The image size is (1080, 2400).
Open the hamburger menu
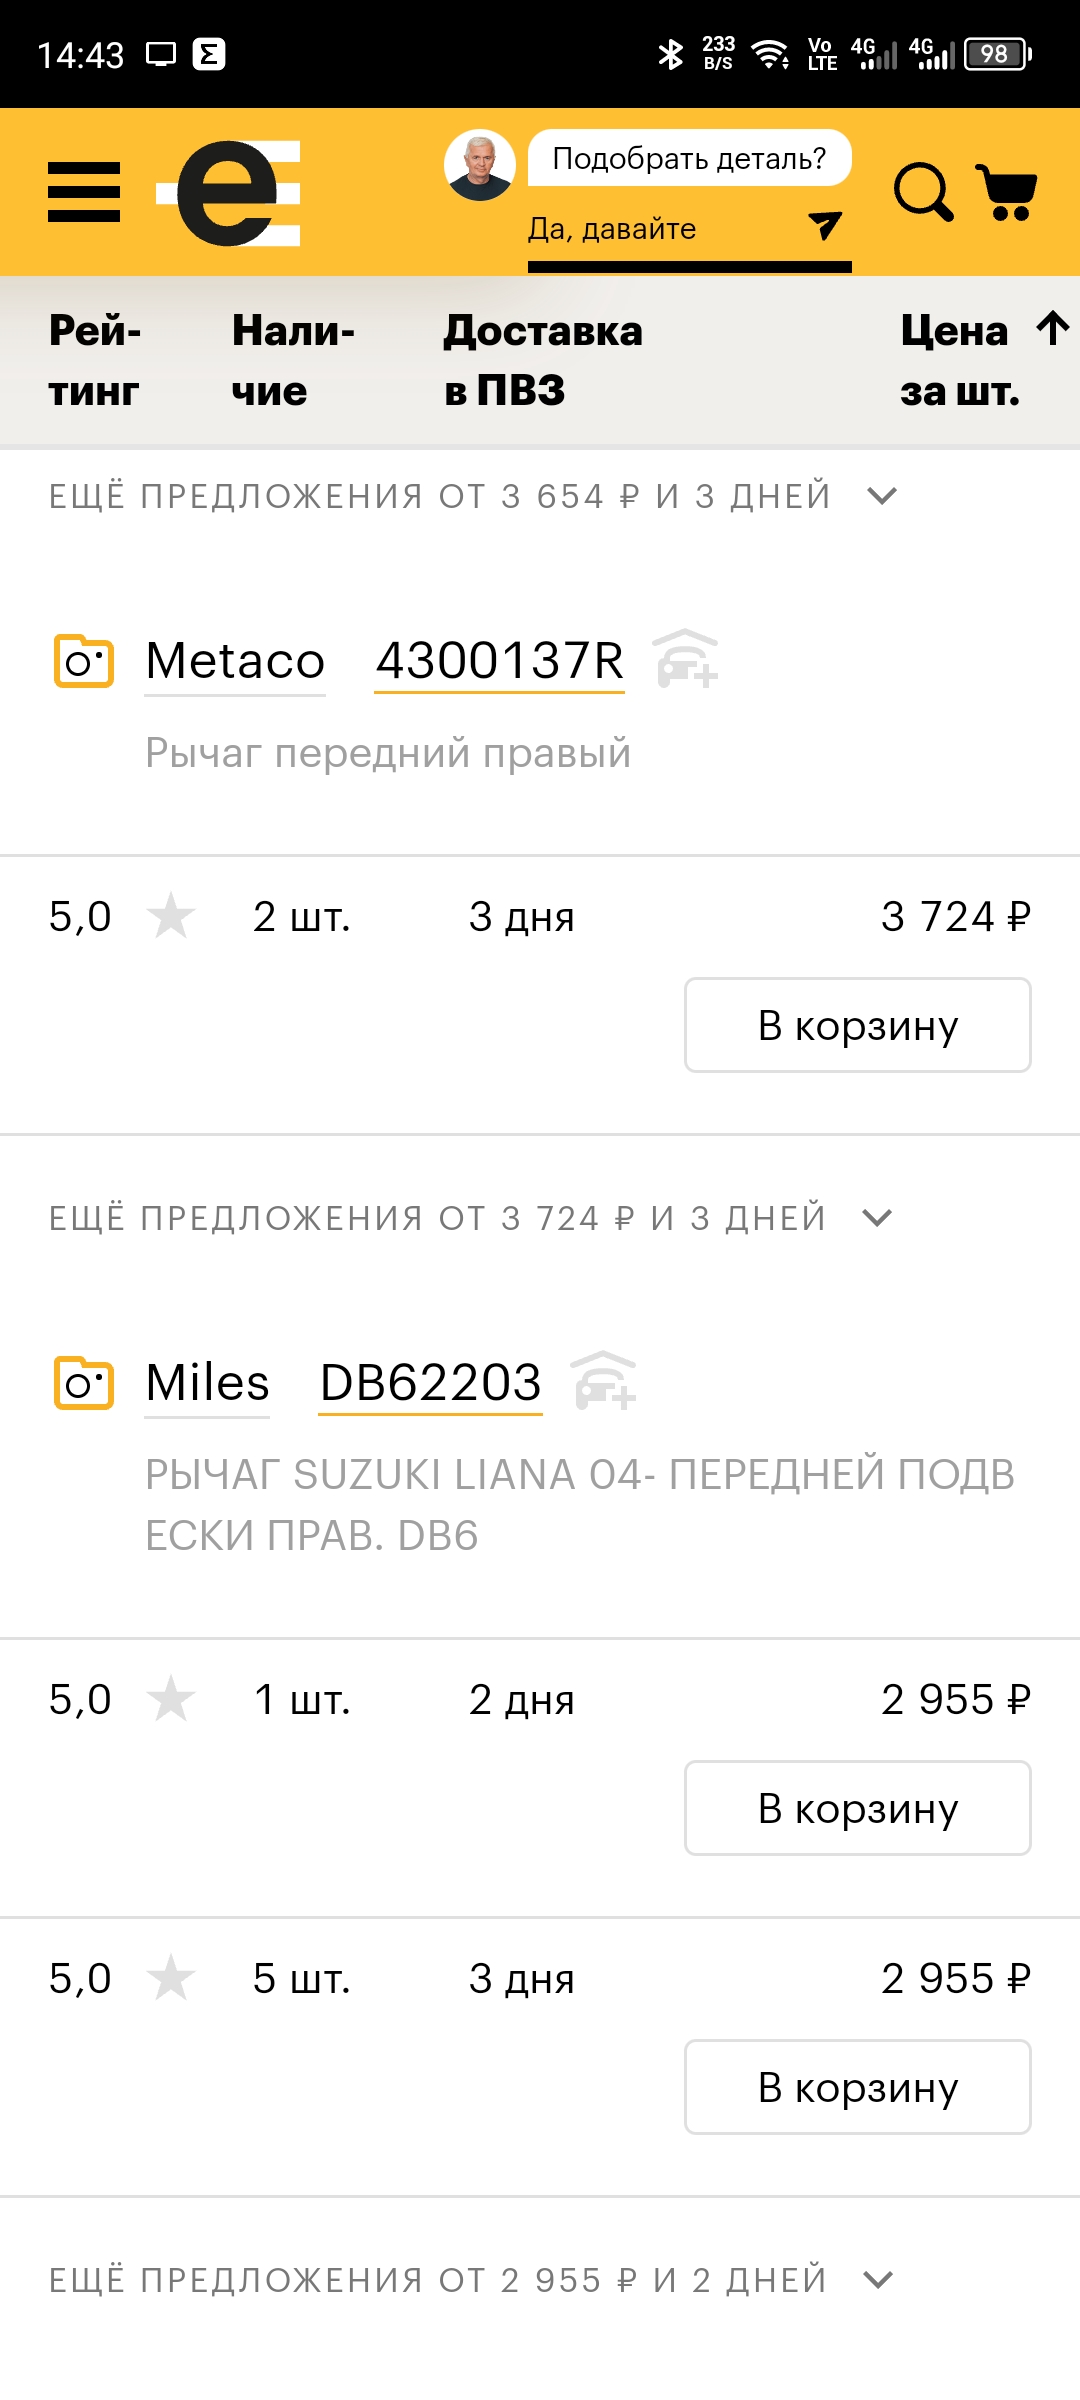(x=84, y=192)
